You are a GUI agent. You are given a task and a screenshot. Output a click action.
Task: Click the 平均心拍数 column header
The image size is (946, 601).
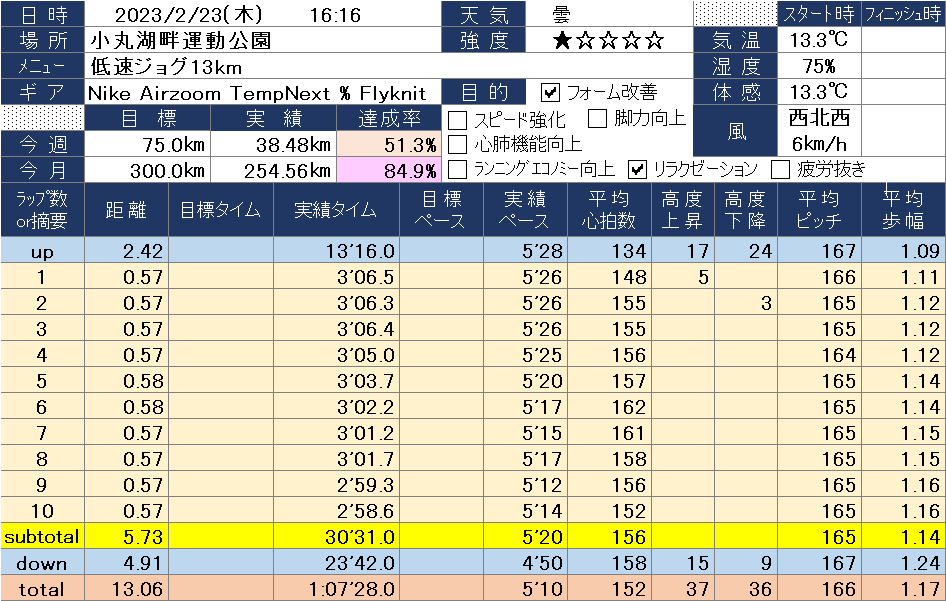pyautogui.click(x=609, y=210)
